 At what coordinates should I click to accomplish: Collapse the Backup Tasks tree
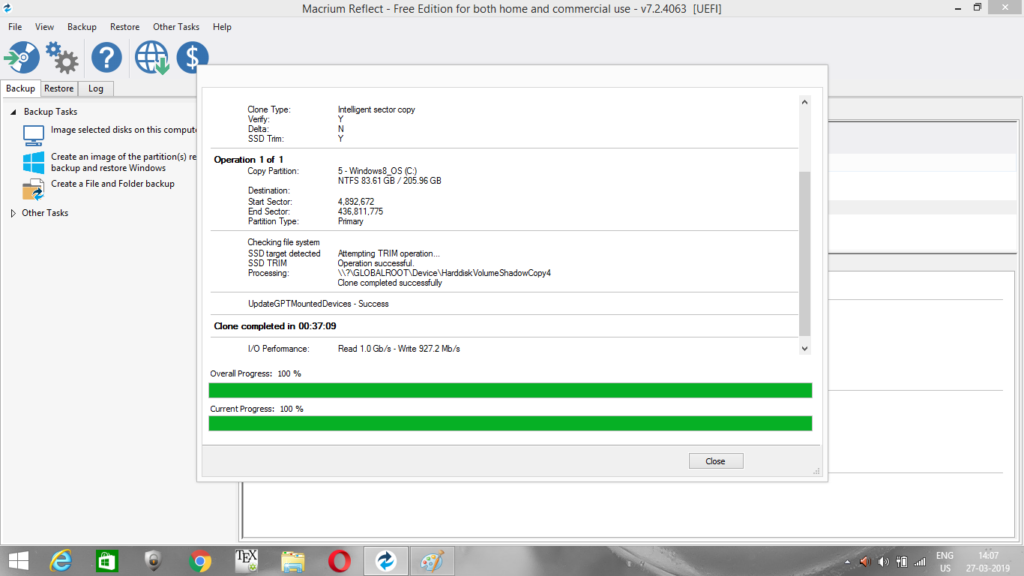pyautogui.click(x=13, y=112)
